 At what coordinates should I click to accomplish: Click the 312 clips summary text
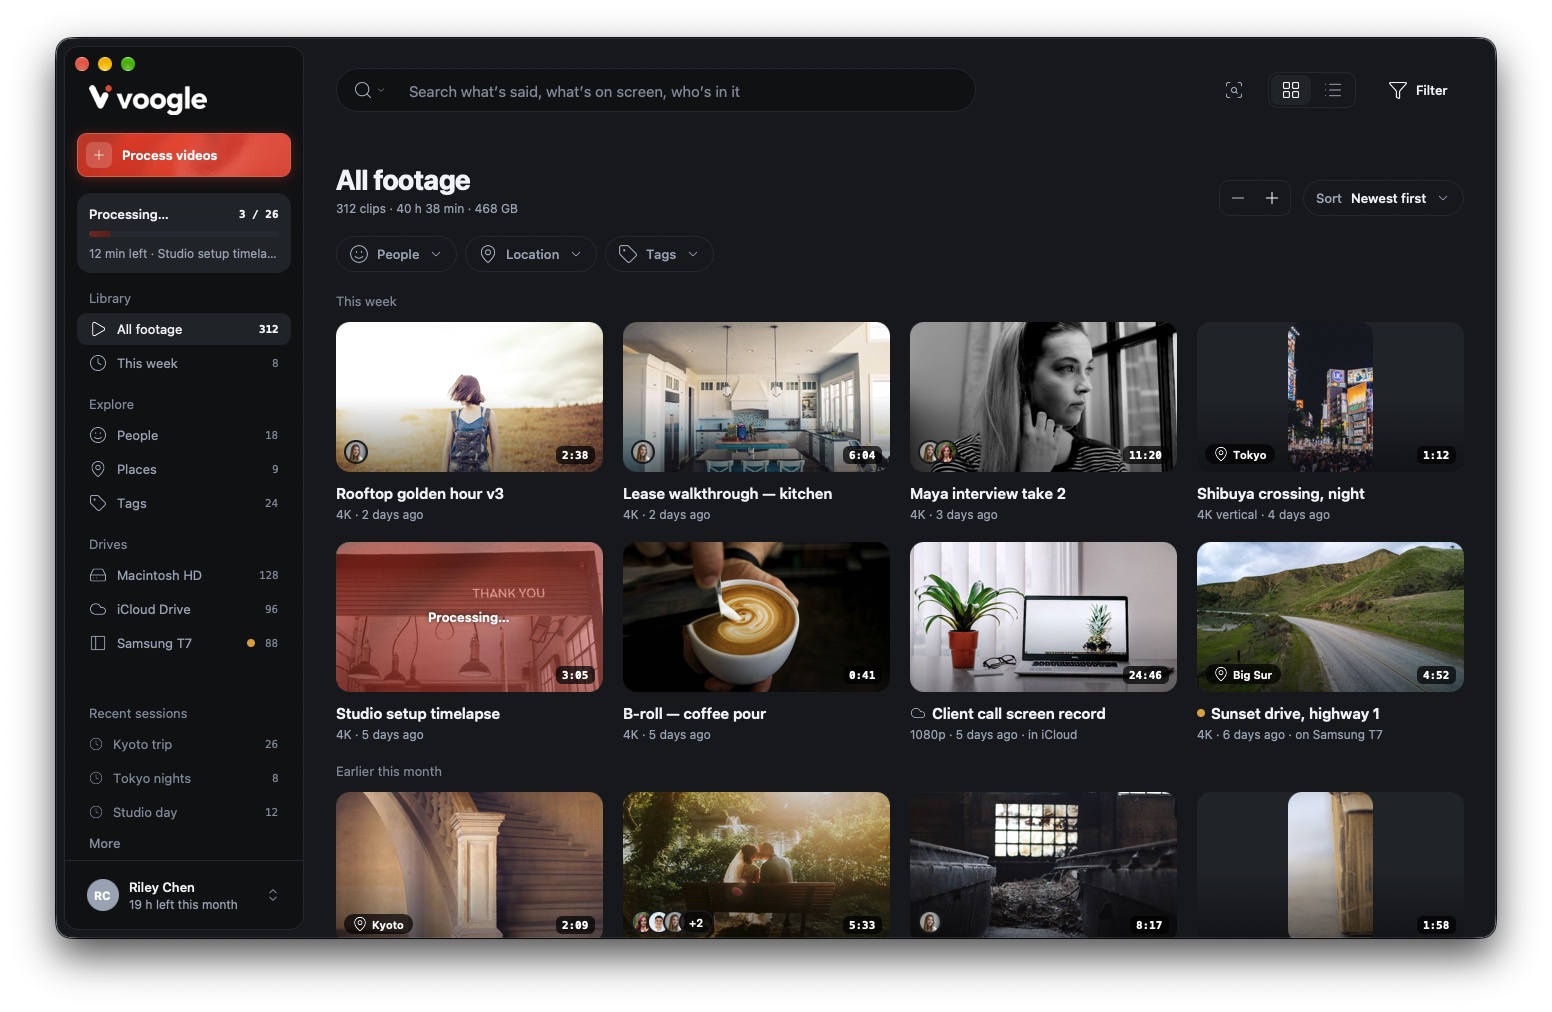[427, 209]
